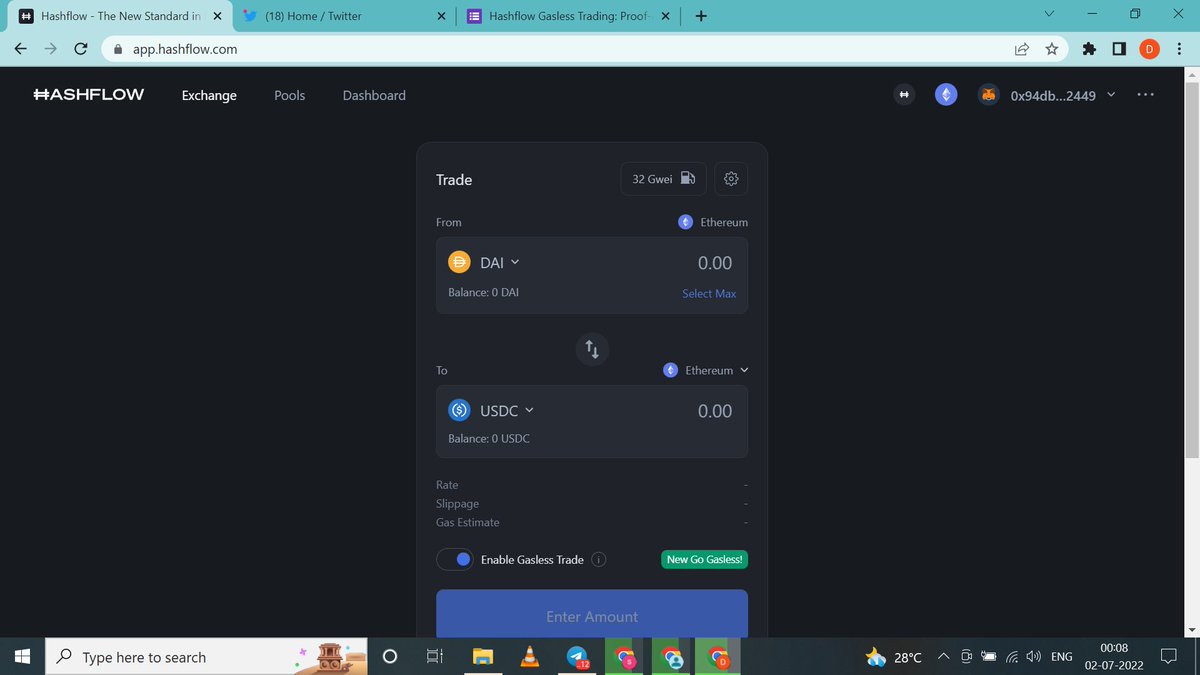
Task: Show hidden system tray icons chevron
Action: 943,657
